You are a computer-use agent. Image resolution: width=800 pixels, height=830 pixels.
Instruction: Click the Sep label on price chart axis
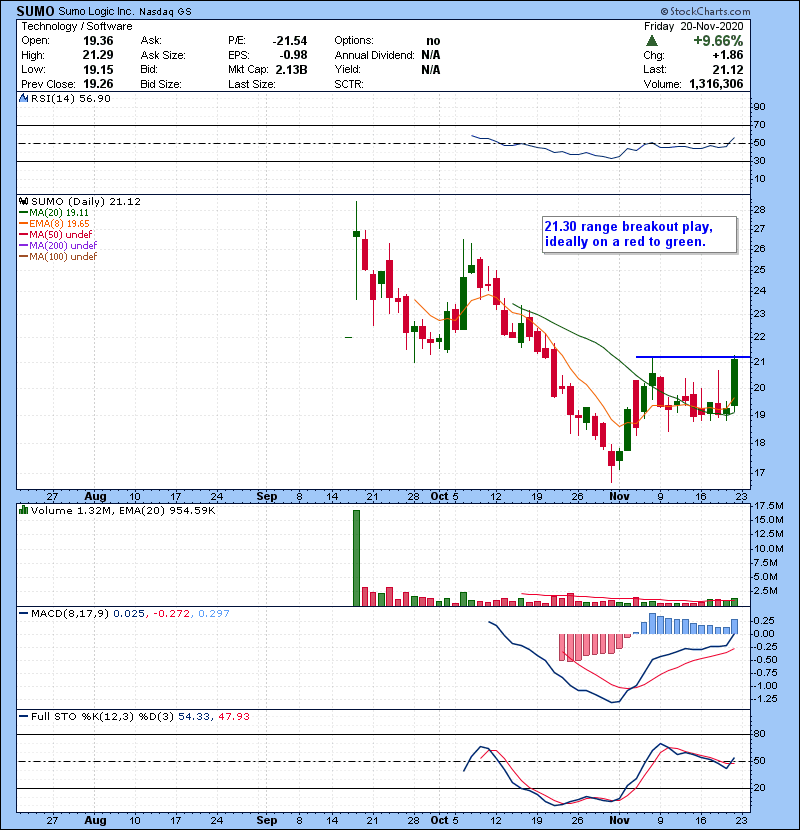point(266,497)
